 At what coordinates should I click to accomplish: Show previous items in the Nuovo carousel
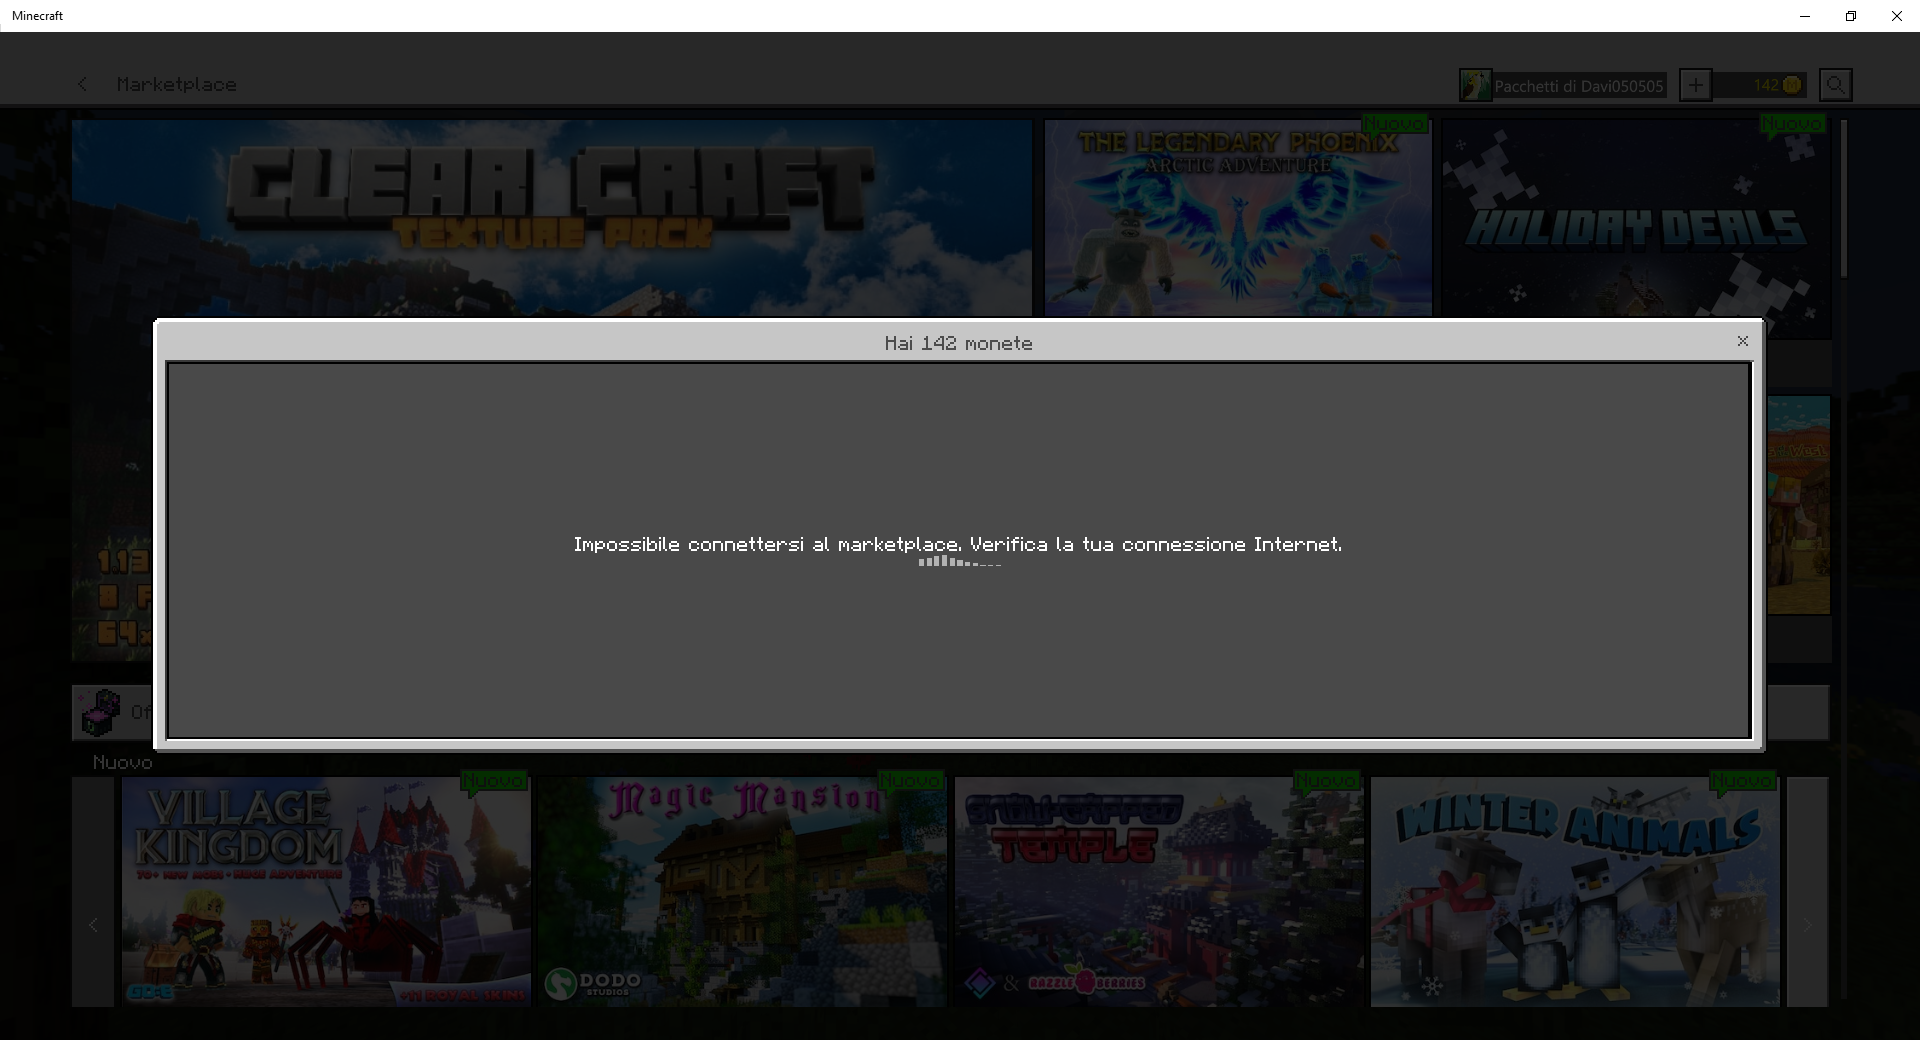(x=93, y=892)
